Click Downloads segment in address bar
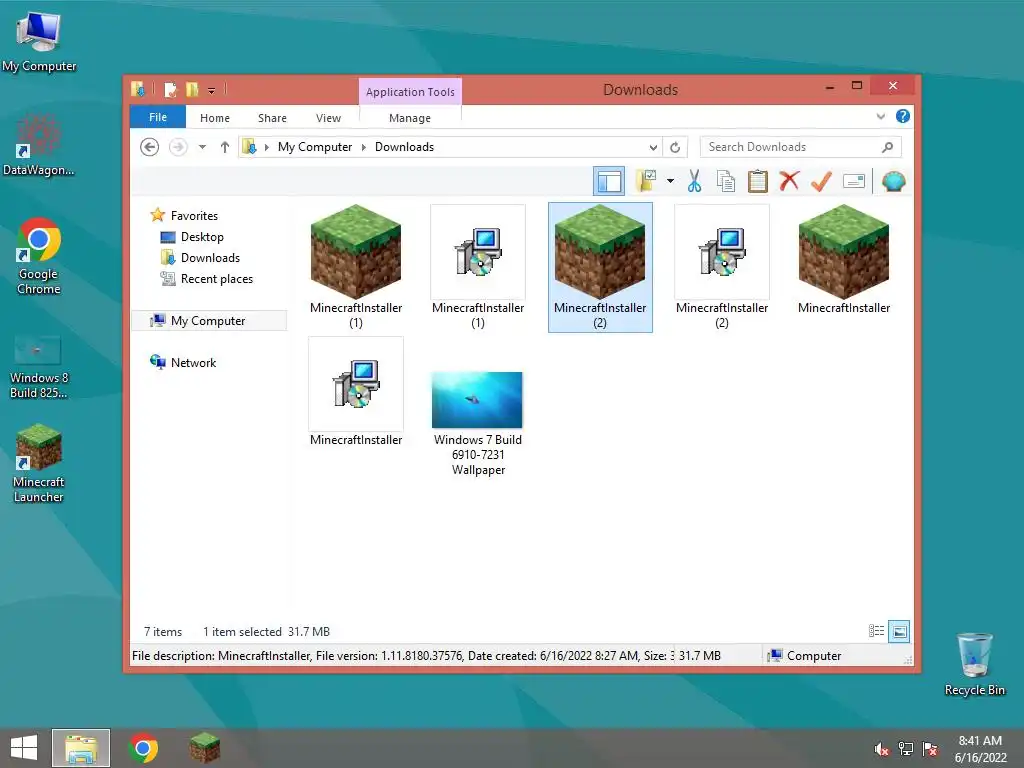The image size is (1024, 768). [x=404, y=147]
